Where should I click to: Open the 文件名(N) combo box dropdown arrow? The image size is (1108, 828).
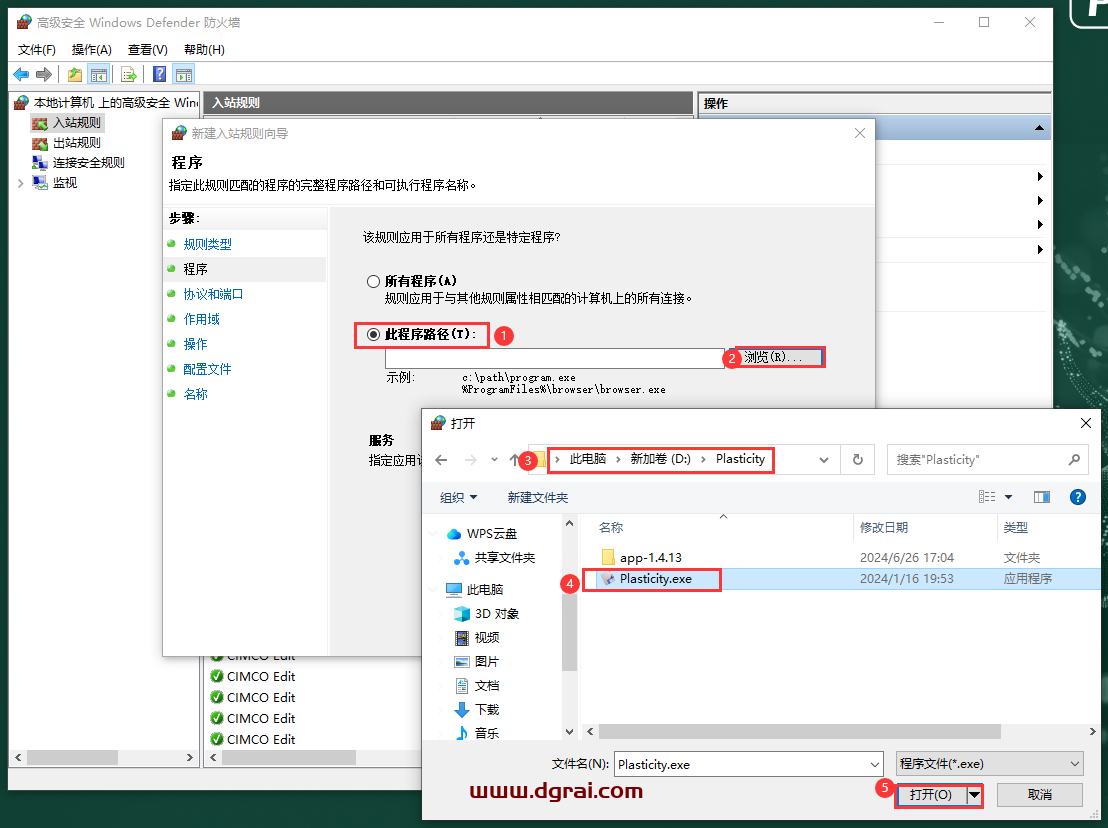(875, 764)
